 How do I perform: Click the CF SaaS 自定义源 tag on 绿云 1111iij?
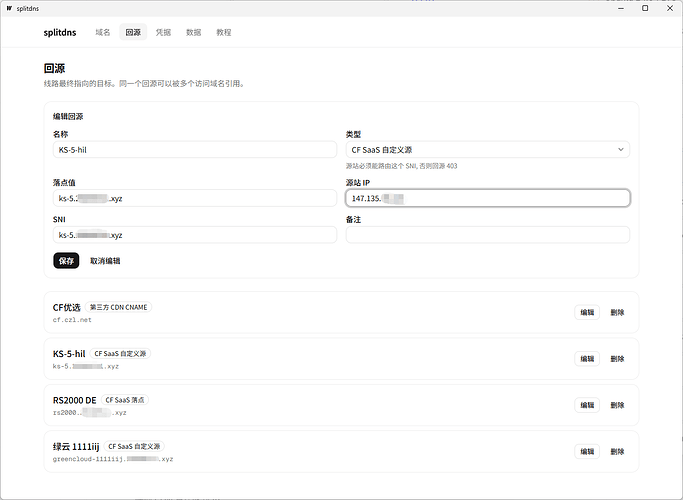coord(134,446)
